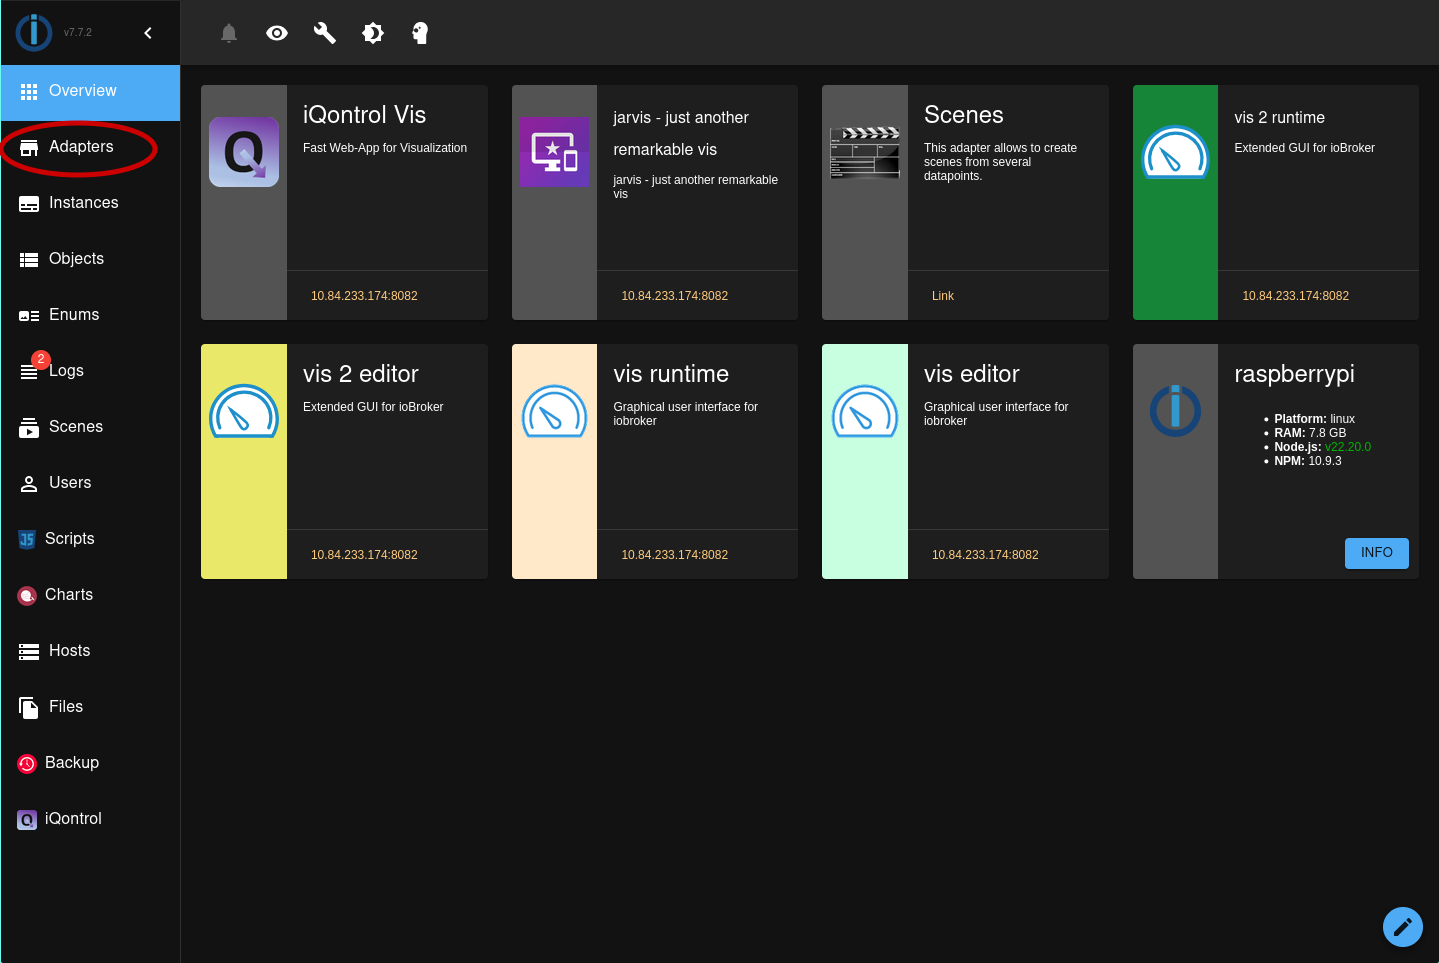Screen dimensions: 1439x963
Task: Toggle the color theme with the sun-moon icon
Action: [x=372, y=32]
